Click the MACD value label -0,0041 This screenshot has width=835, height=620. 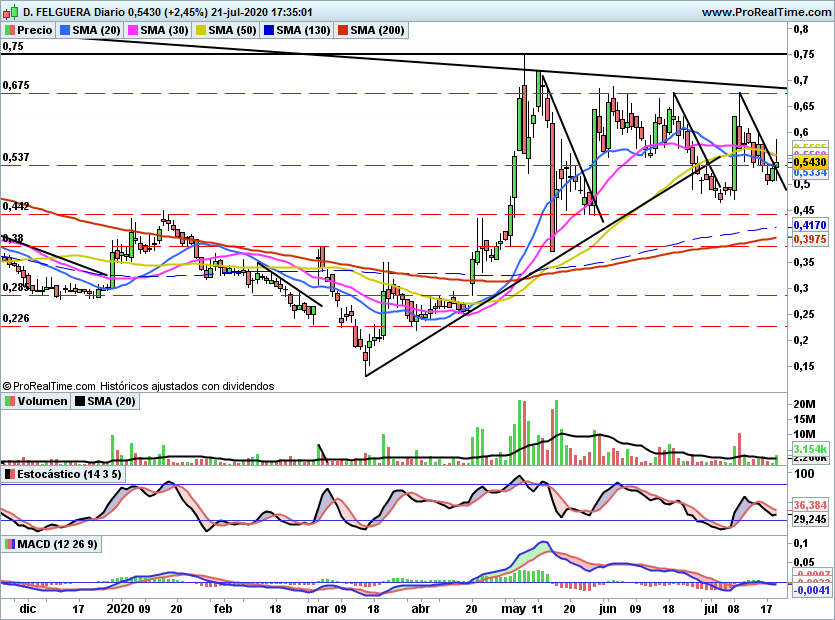[x=810, y=590]
